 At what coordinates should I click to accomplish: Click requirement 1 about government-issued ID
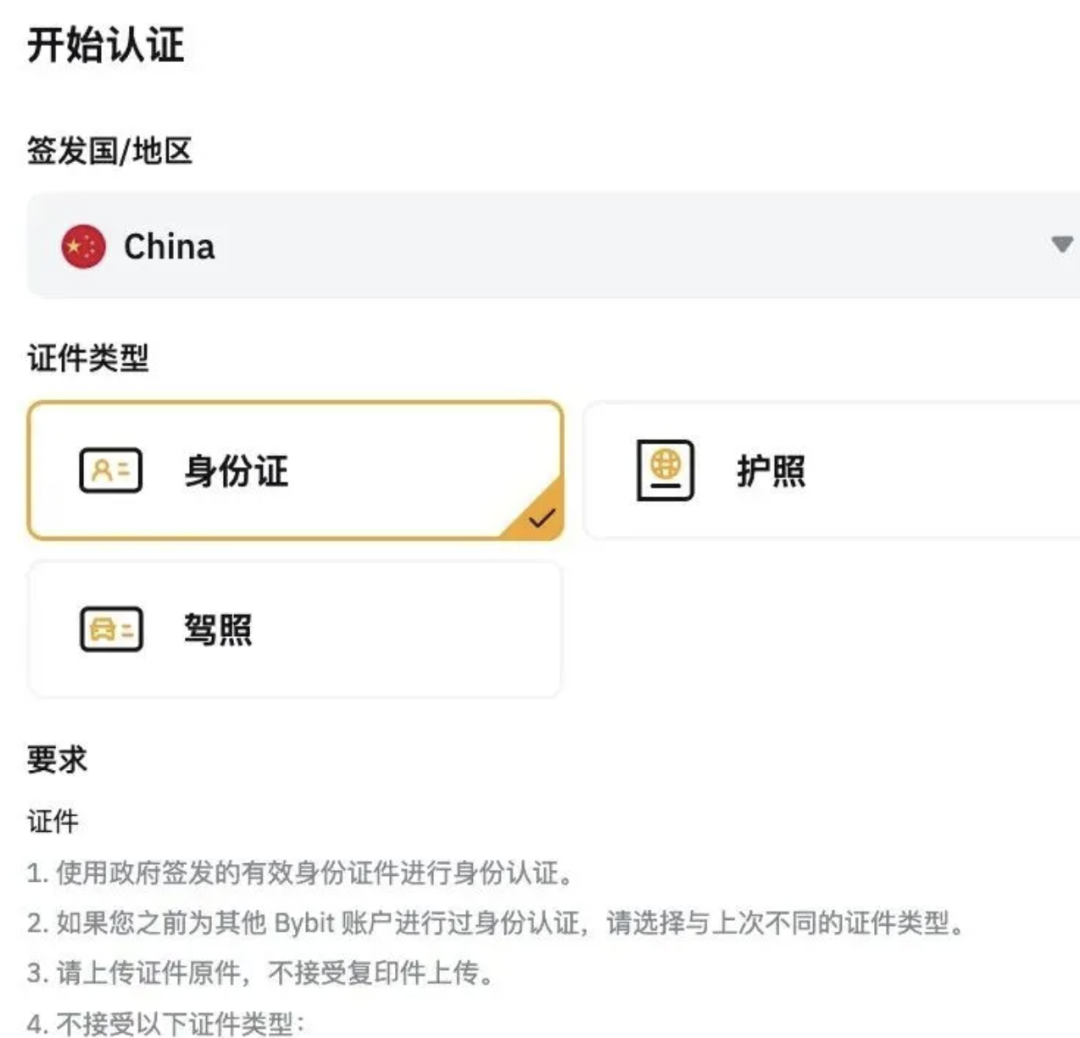click(300, 873)
